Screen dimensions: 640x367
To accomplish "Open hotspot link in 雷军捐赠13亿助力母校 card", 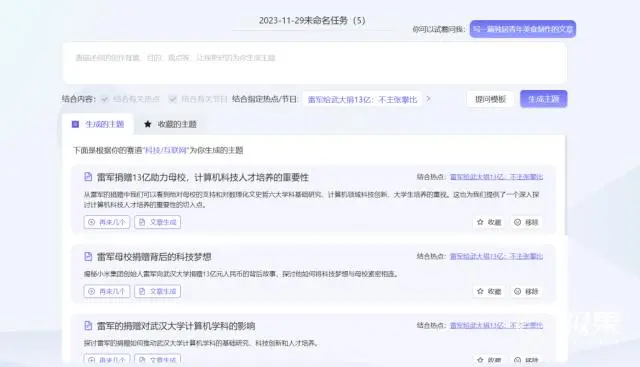I will pos(496,177).
